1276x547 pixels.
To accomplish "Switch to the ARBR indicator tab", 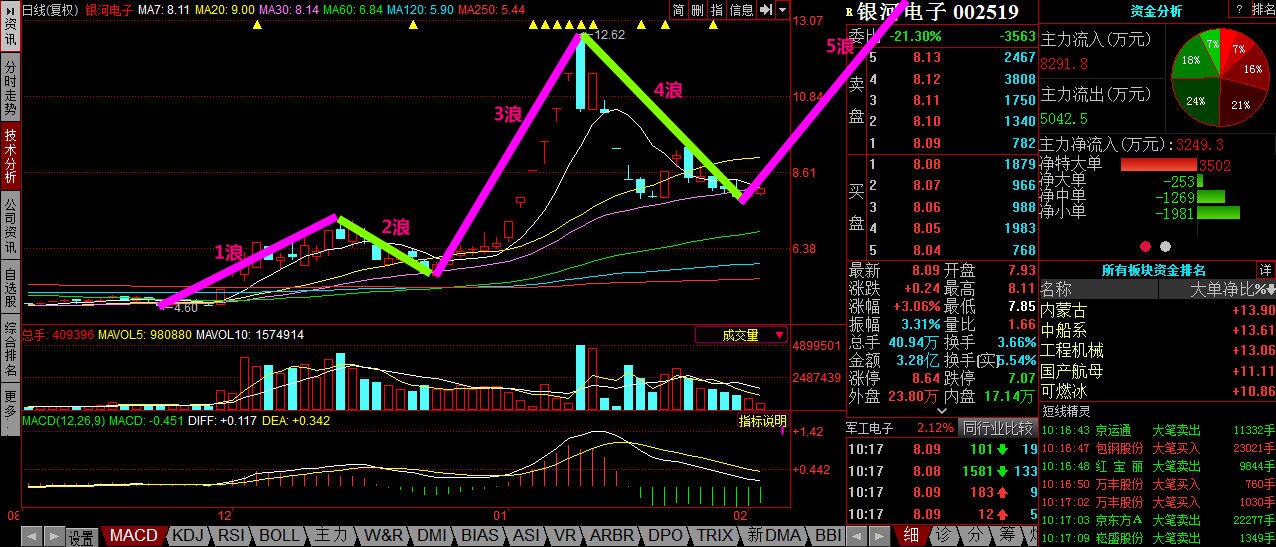I will coord(612,536).
